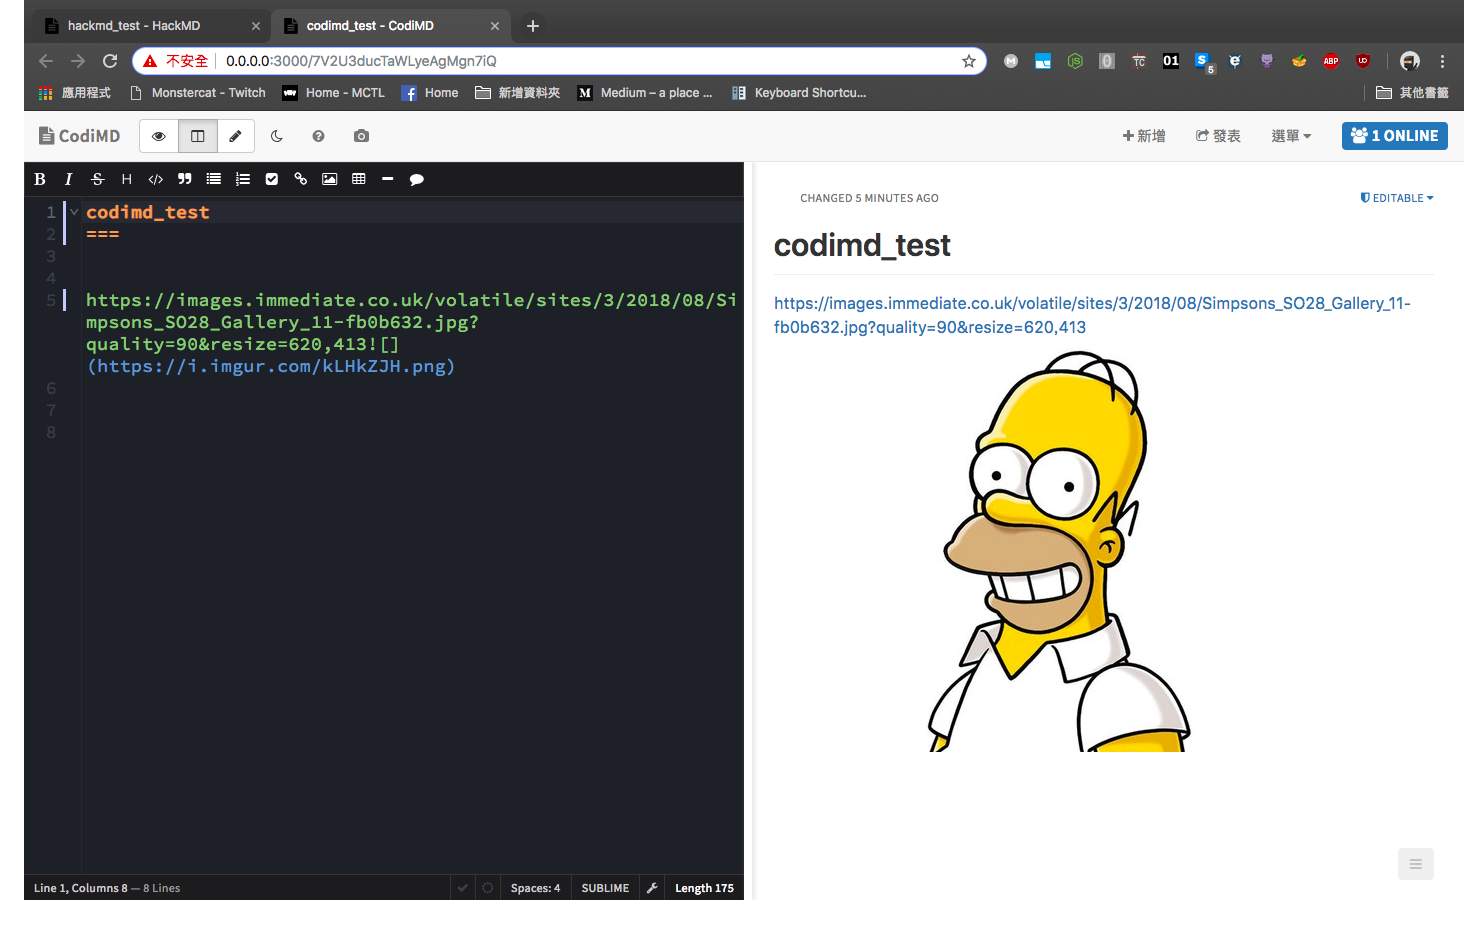The width and height of the screenshot is (1464, 928).
Task: Create a new note with 新增 button
Action: pos(1144,136)
